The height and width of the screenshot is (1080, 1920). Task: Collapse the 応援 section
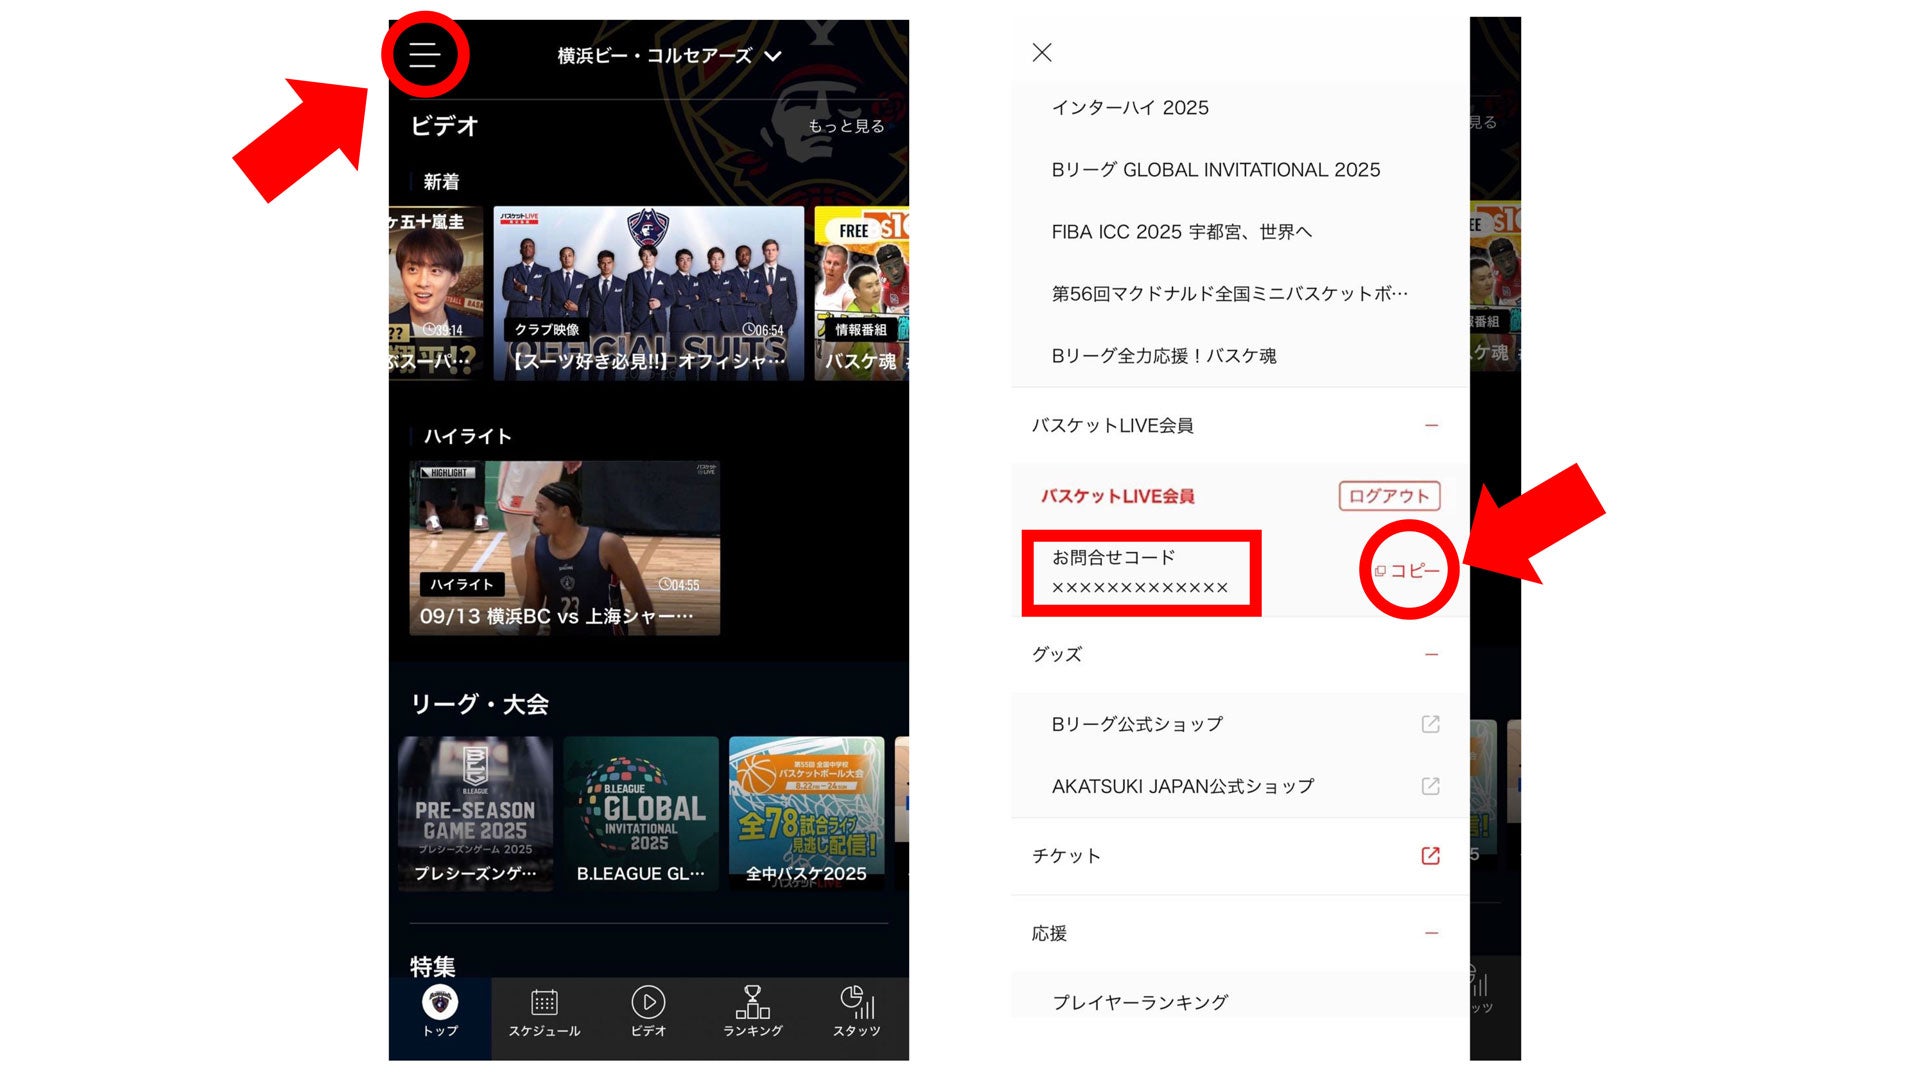point(1431,933)
